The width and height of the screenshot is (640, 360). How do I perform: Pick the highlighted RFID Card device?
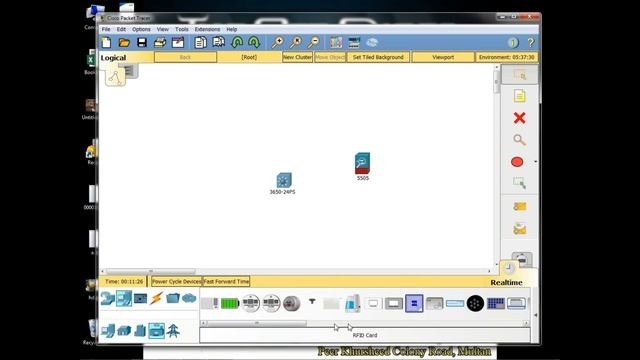tap(414, 303)
